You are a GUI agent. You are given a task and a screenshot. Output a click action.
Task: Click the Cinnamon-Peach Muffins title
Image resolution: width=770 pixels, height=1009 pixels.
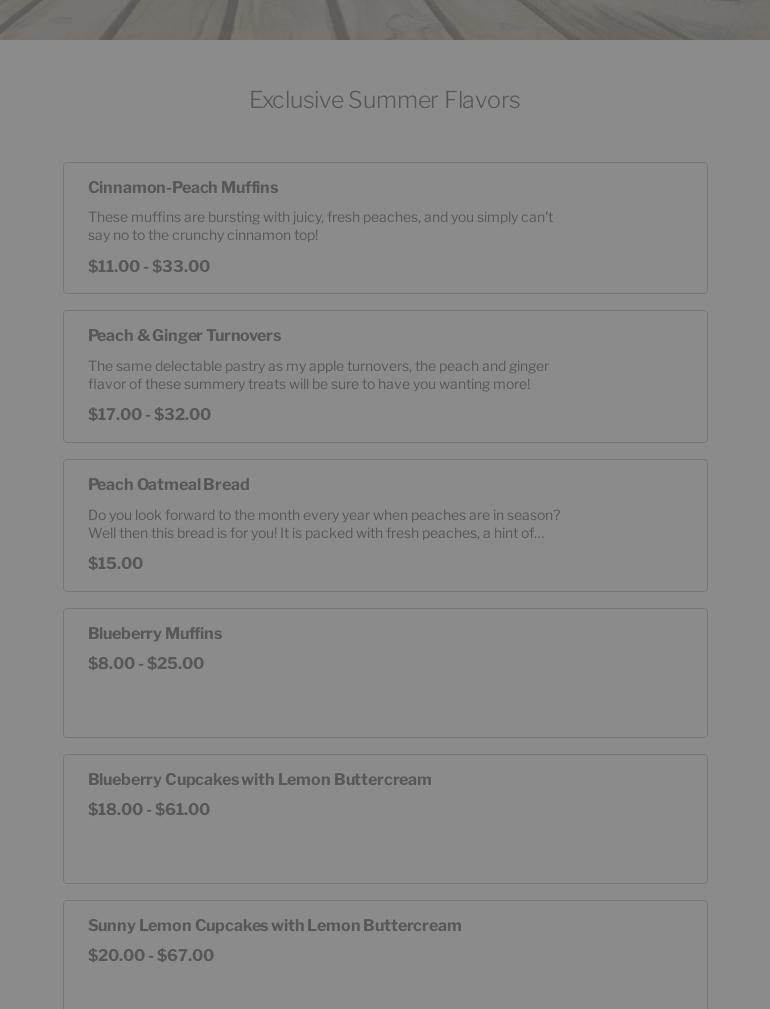click(x=183, y=187)
